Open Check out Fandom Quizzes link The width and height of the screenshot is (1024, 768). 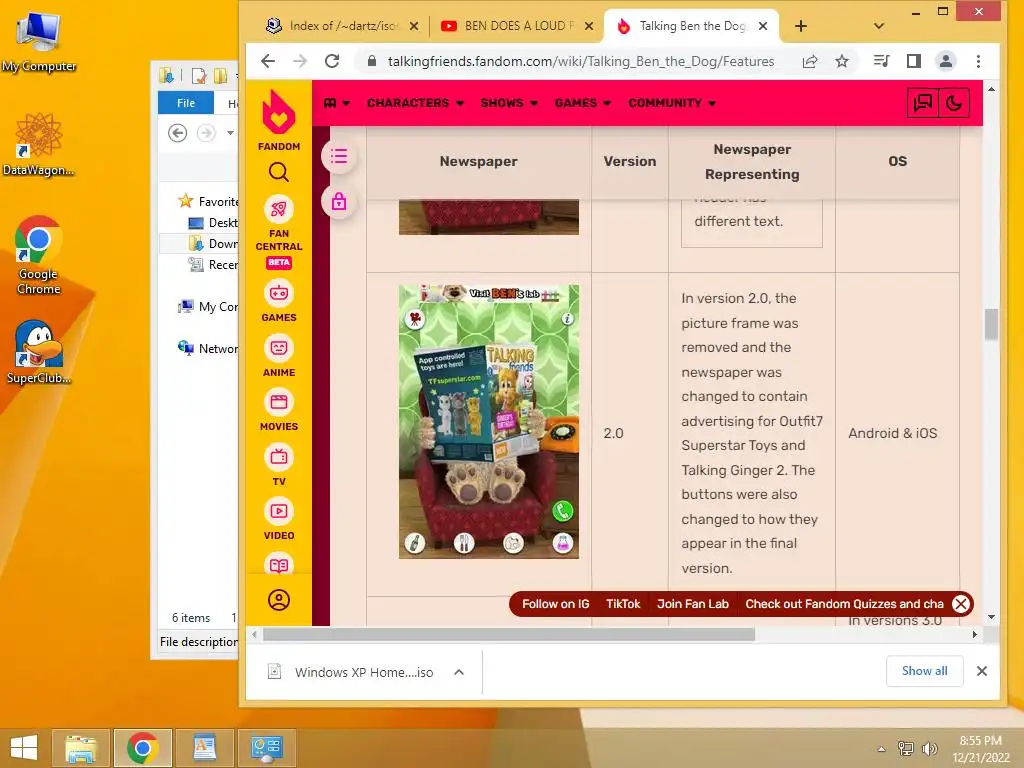pyautogui.click(x=844, y=604)
